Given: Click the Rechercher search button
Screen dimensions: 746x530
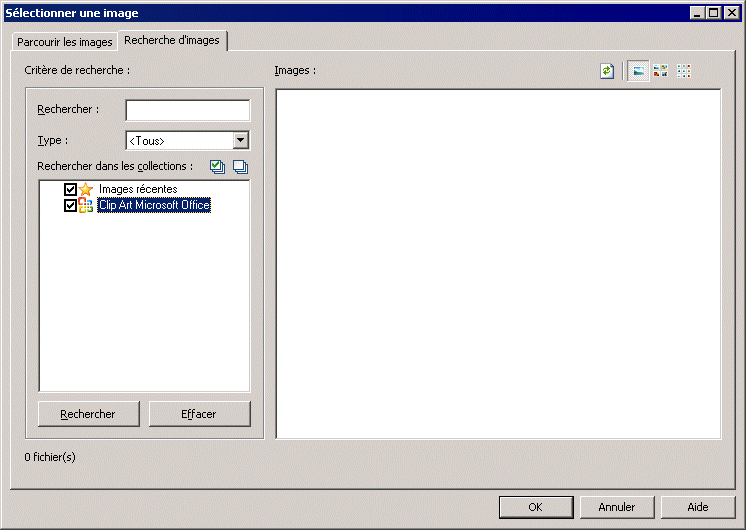Looking at the screenshot, I should [x=88, y=414].
